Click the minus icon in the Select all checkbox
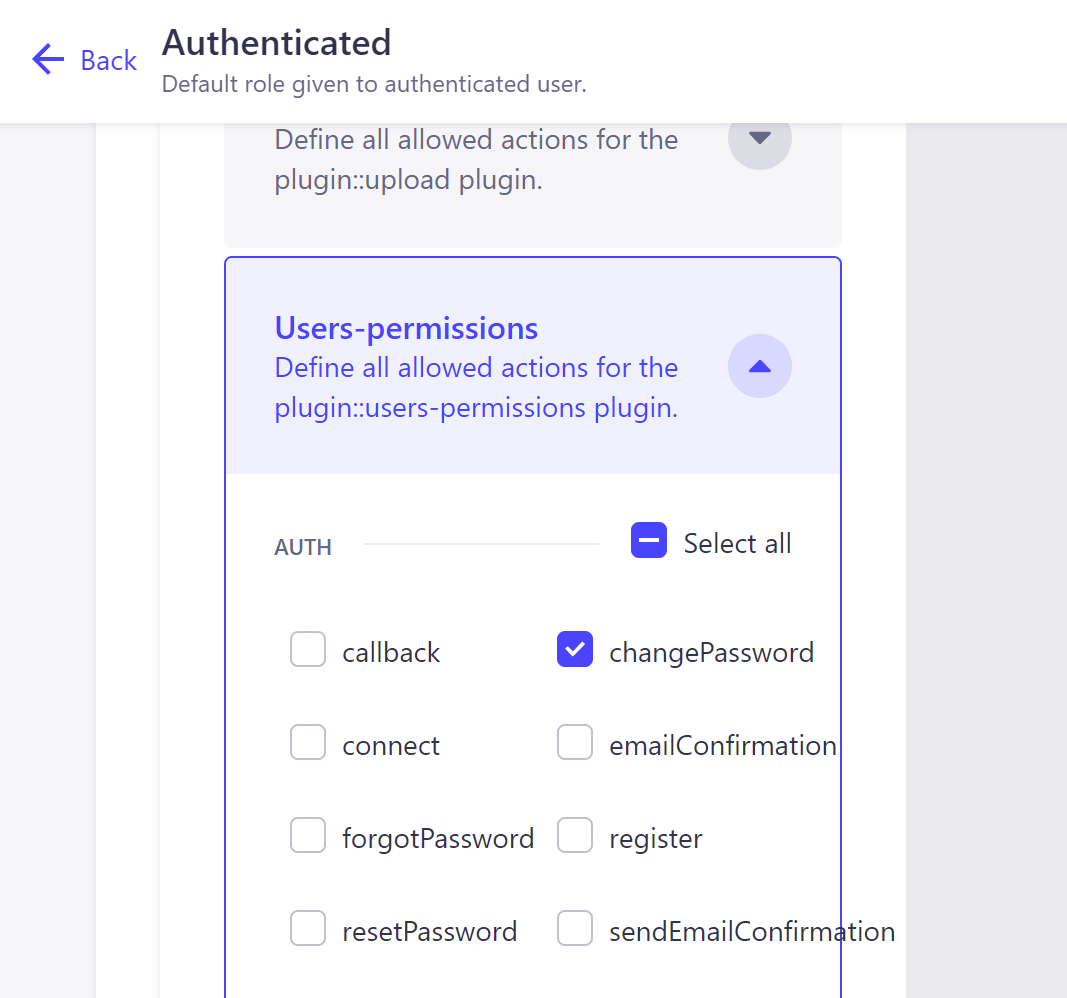The width and height of the screenshot is (1067, 998). pyautogui.click(x=648, y=540)
